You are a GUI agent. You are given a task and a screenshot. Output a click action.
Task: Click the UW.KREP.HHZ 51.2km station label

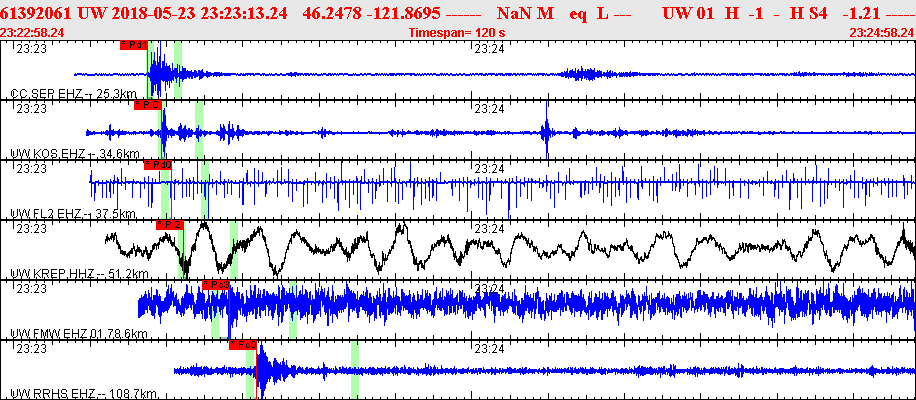click(79, 274)
